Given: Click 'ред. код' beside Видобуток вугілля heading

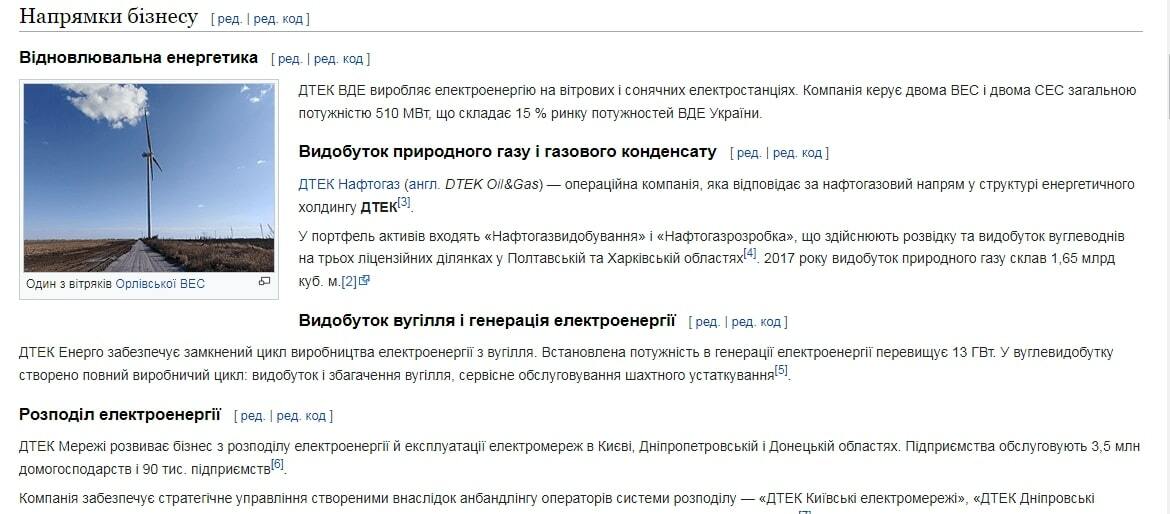Looking at the screenshot, I should 757,322.
